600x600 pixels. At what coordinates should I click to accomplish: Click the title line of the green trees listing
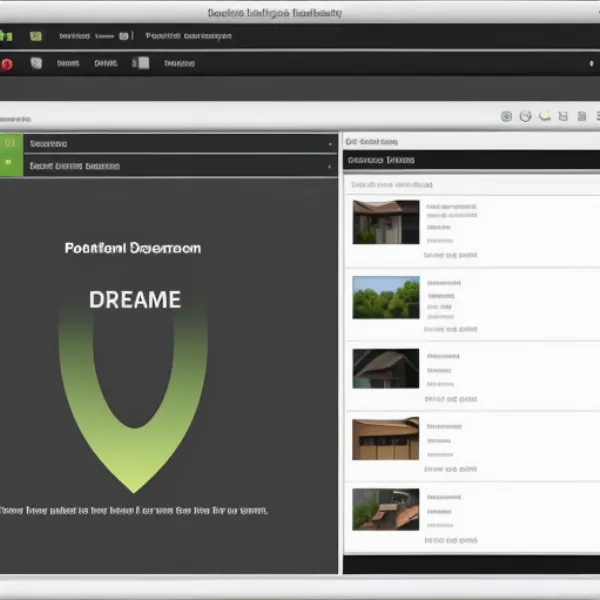click(x=444, y=283)
